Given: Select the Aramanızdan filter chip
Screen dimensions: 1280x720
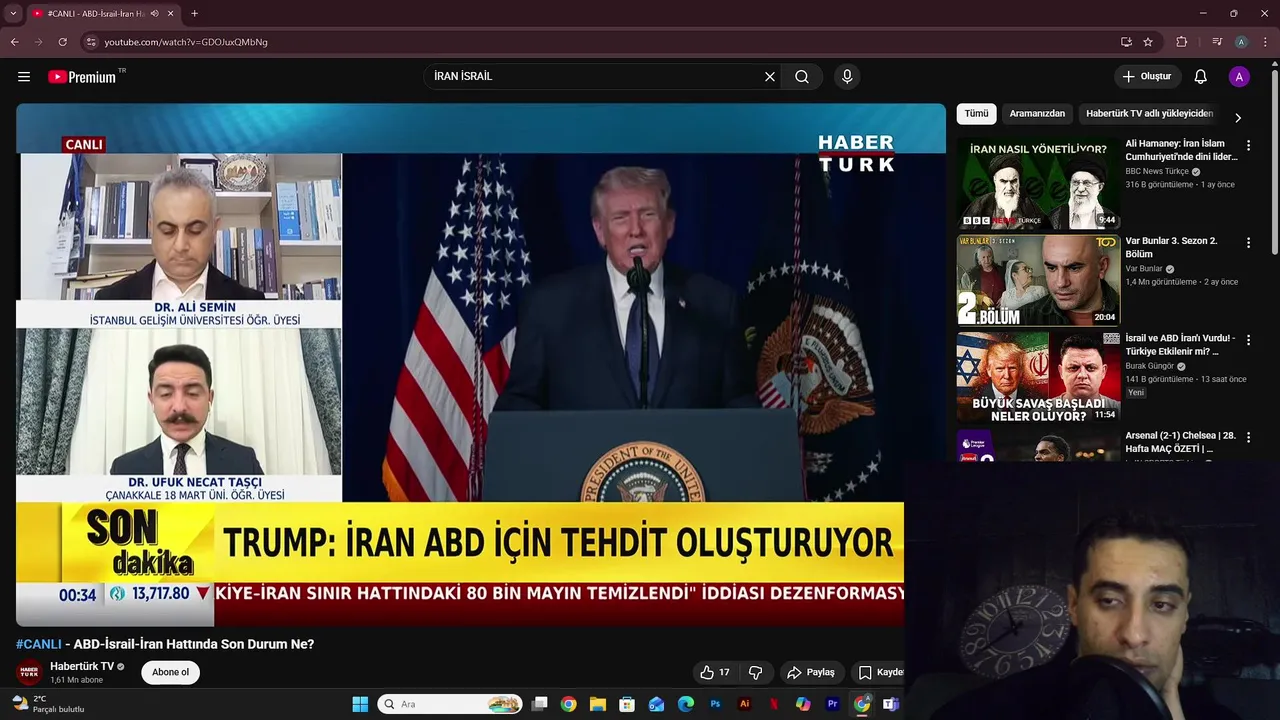Looking at the screenshot, I should (1037, 114).
